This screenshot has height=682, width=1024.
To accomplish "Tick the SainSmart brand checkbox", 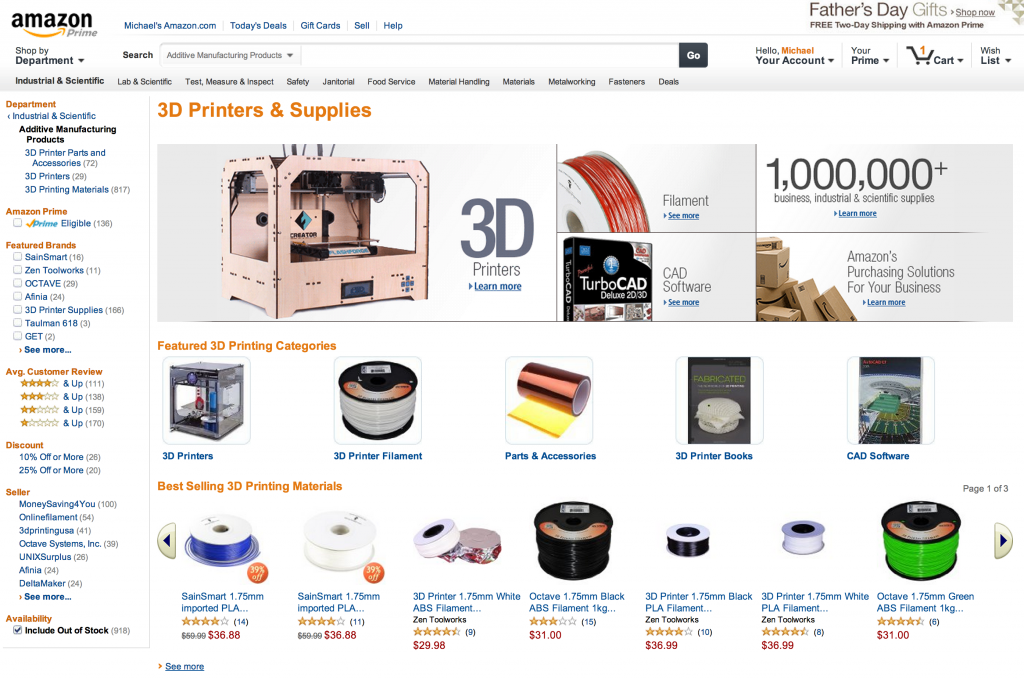I will pos(18,257).
